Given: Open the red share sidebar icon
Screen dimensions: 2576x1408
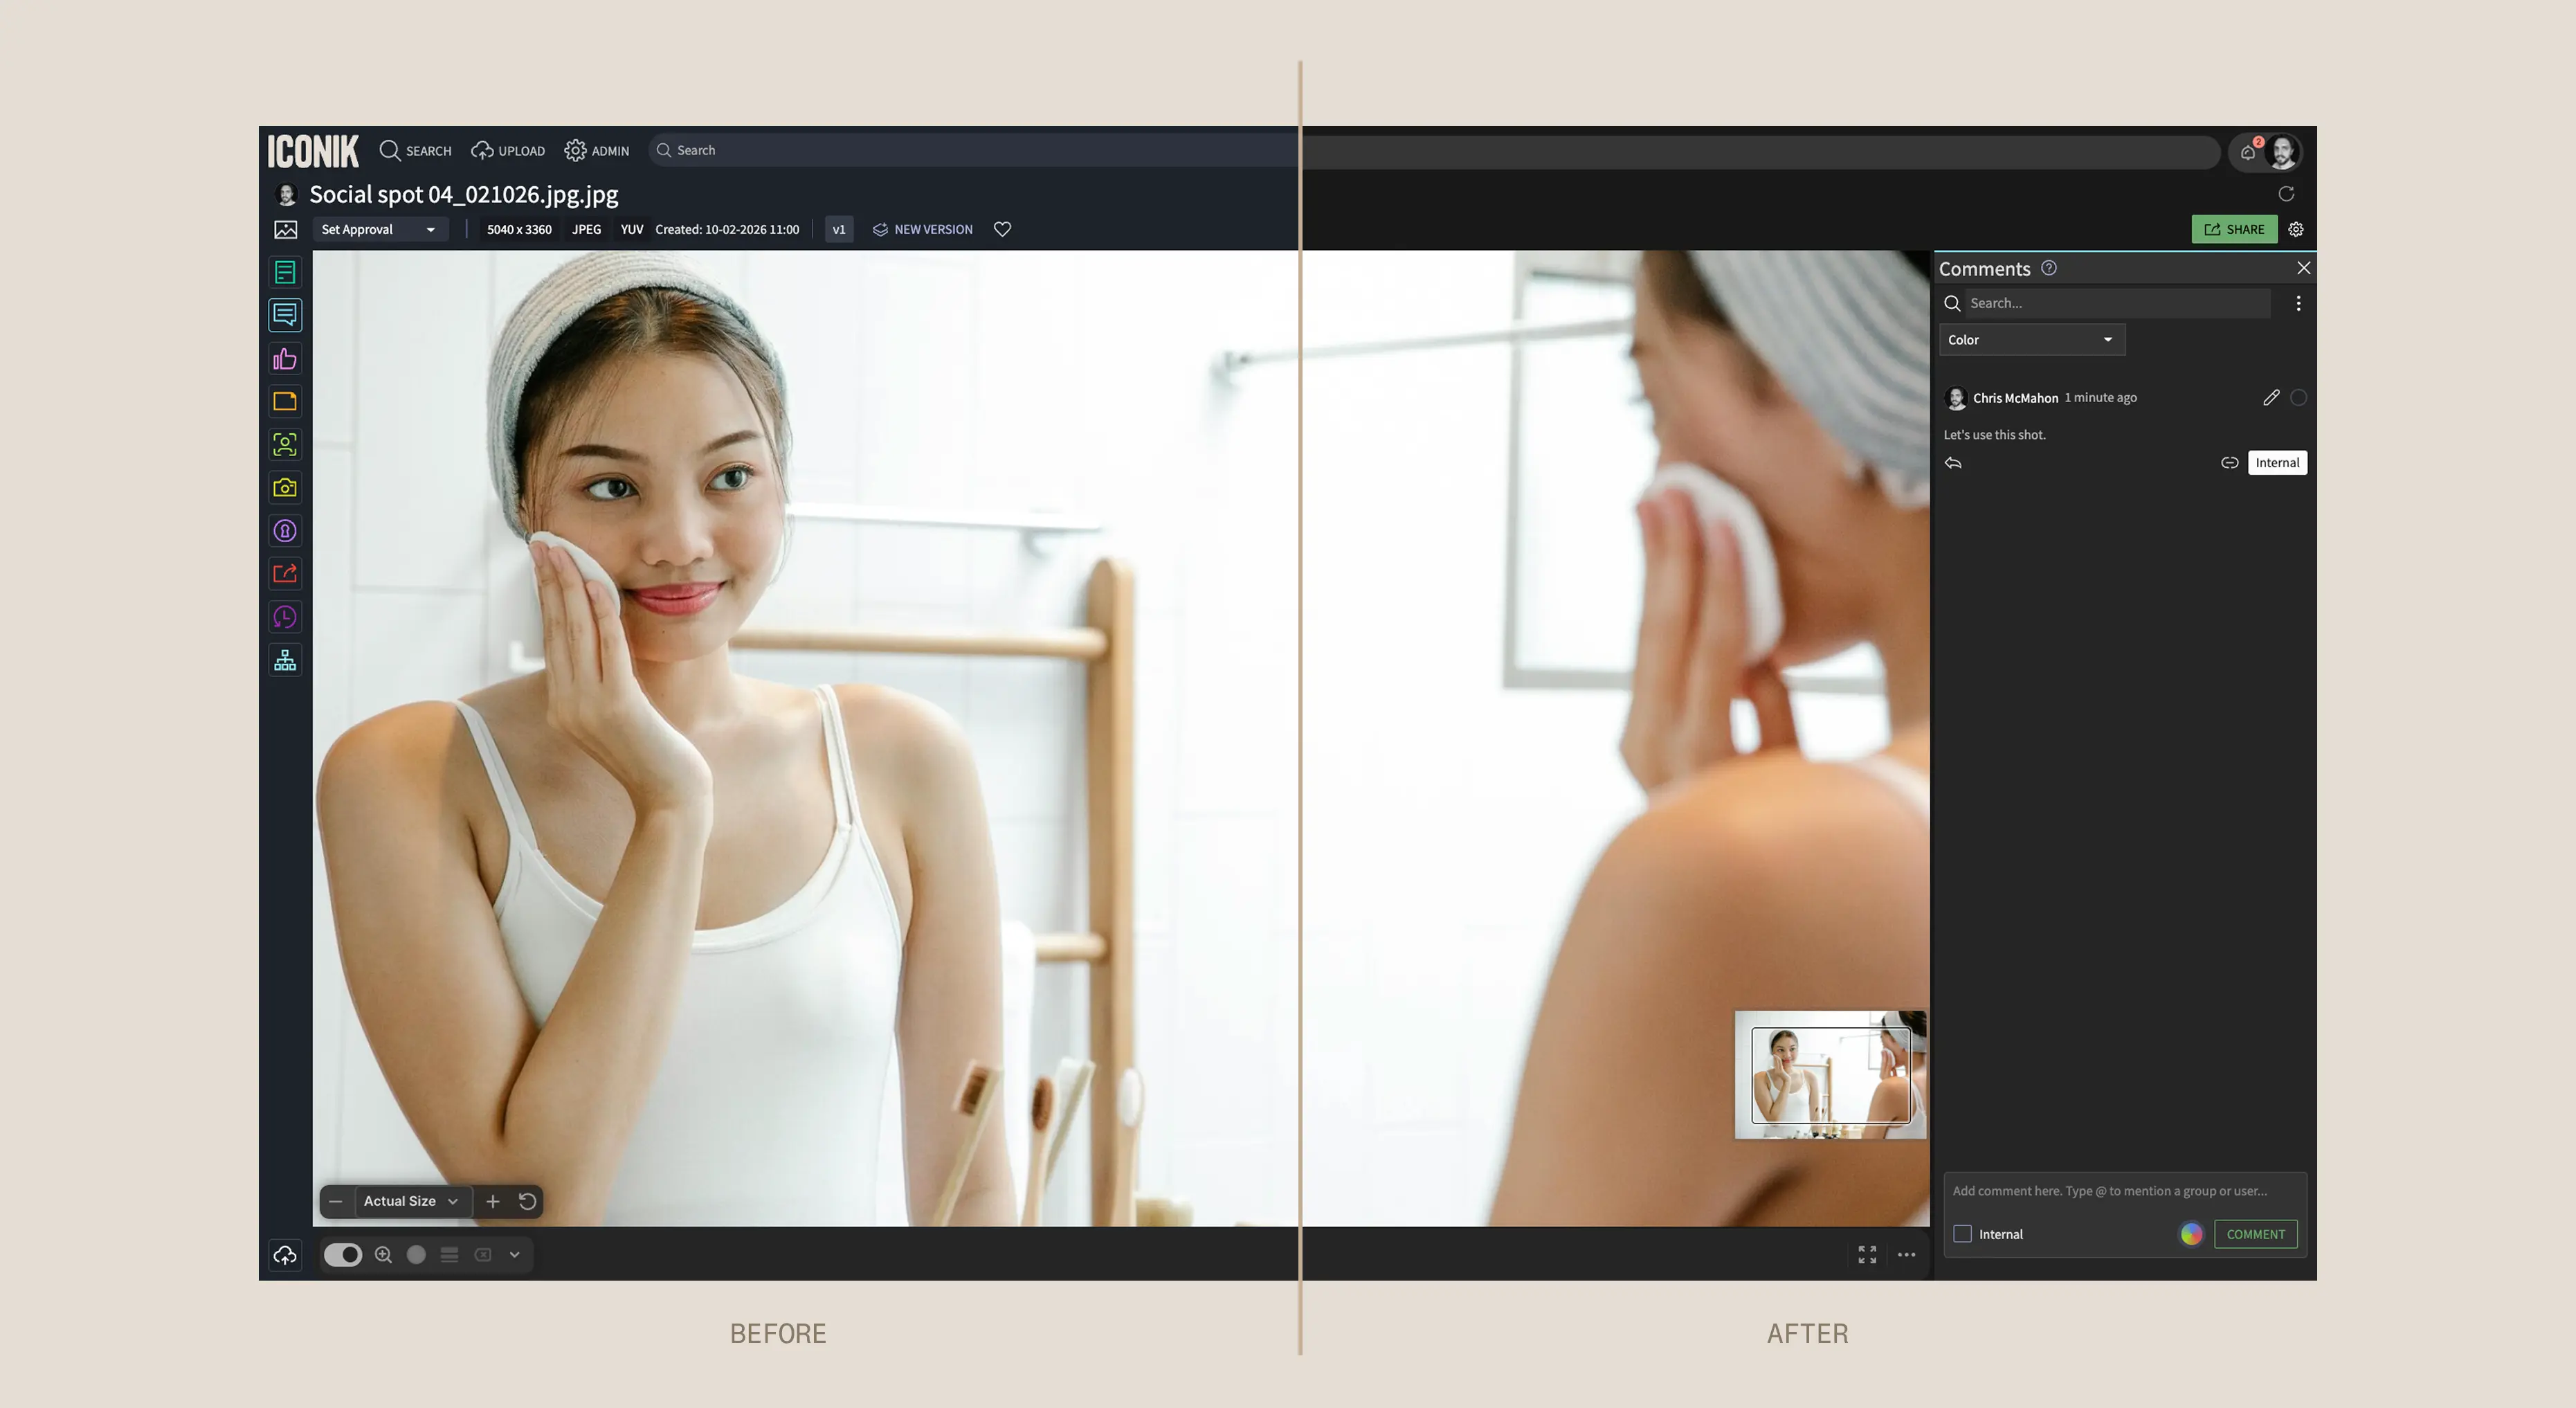Looking at the screenshot, I should (x=285, y=574).
